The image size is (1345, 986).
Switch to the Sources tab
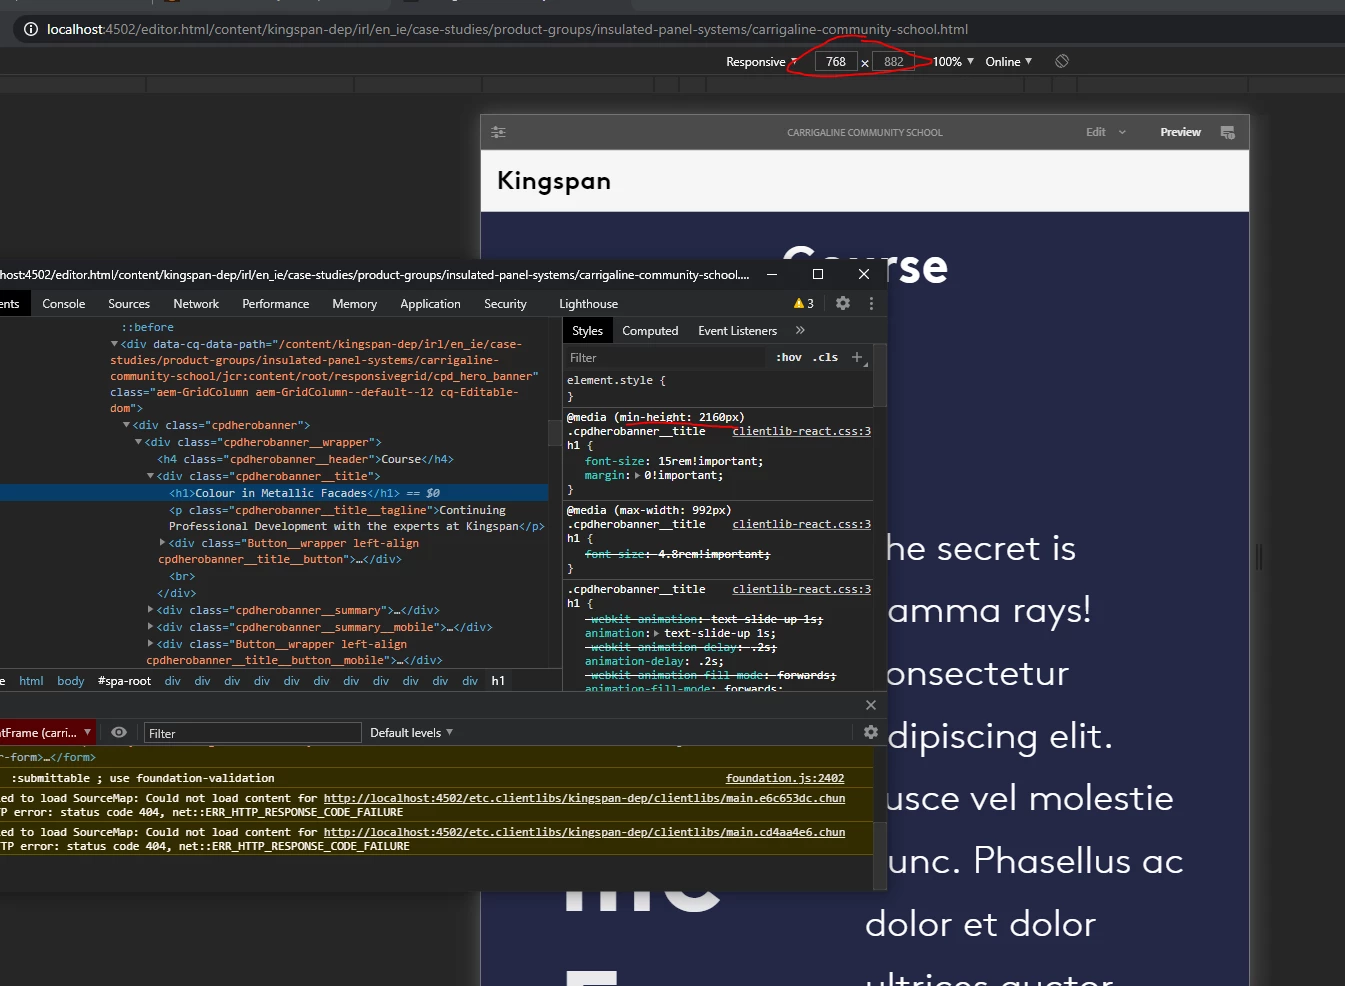pos(129,303)
